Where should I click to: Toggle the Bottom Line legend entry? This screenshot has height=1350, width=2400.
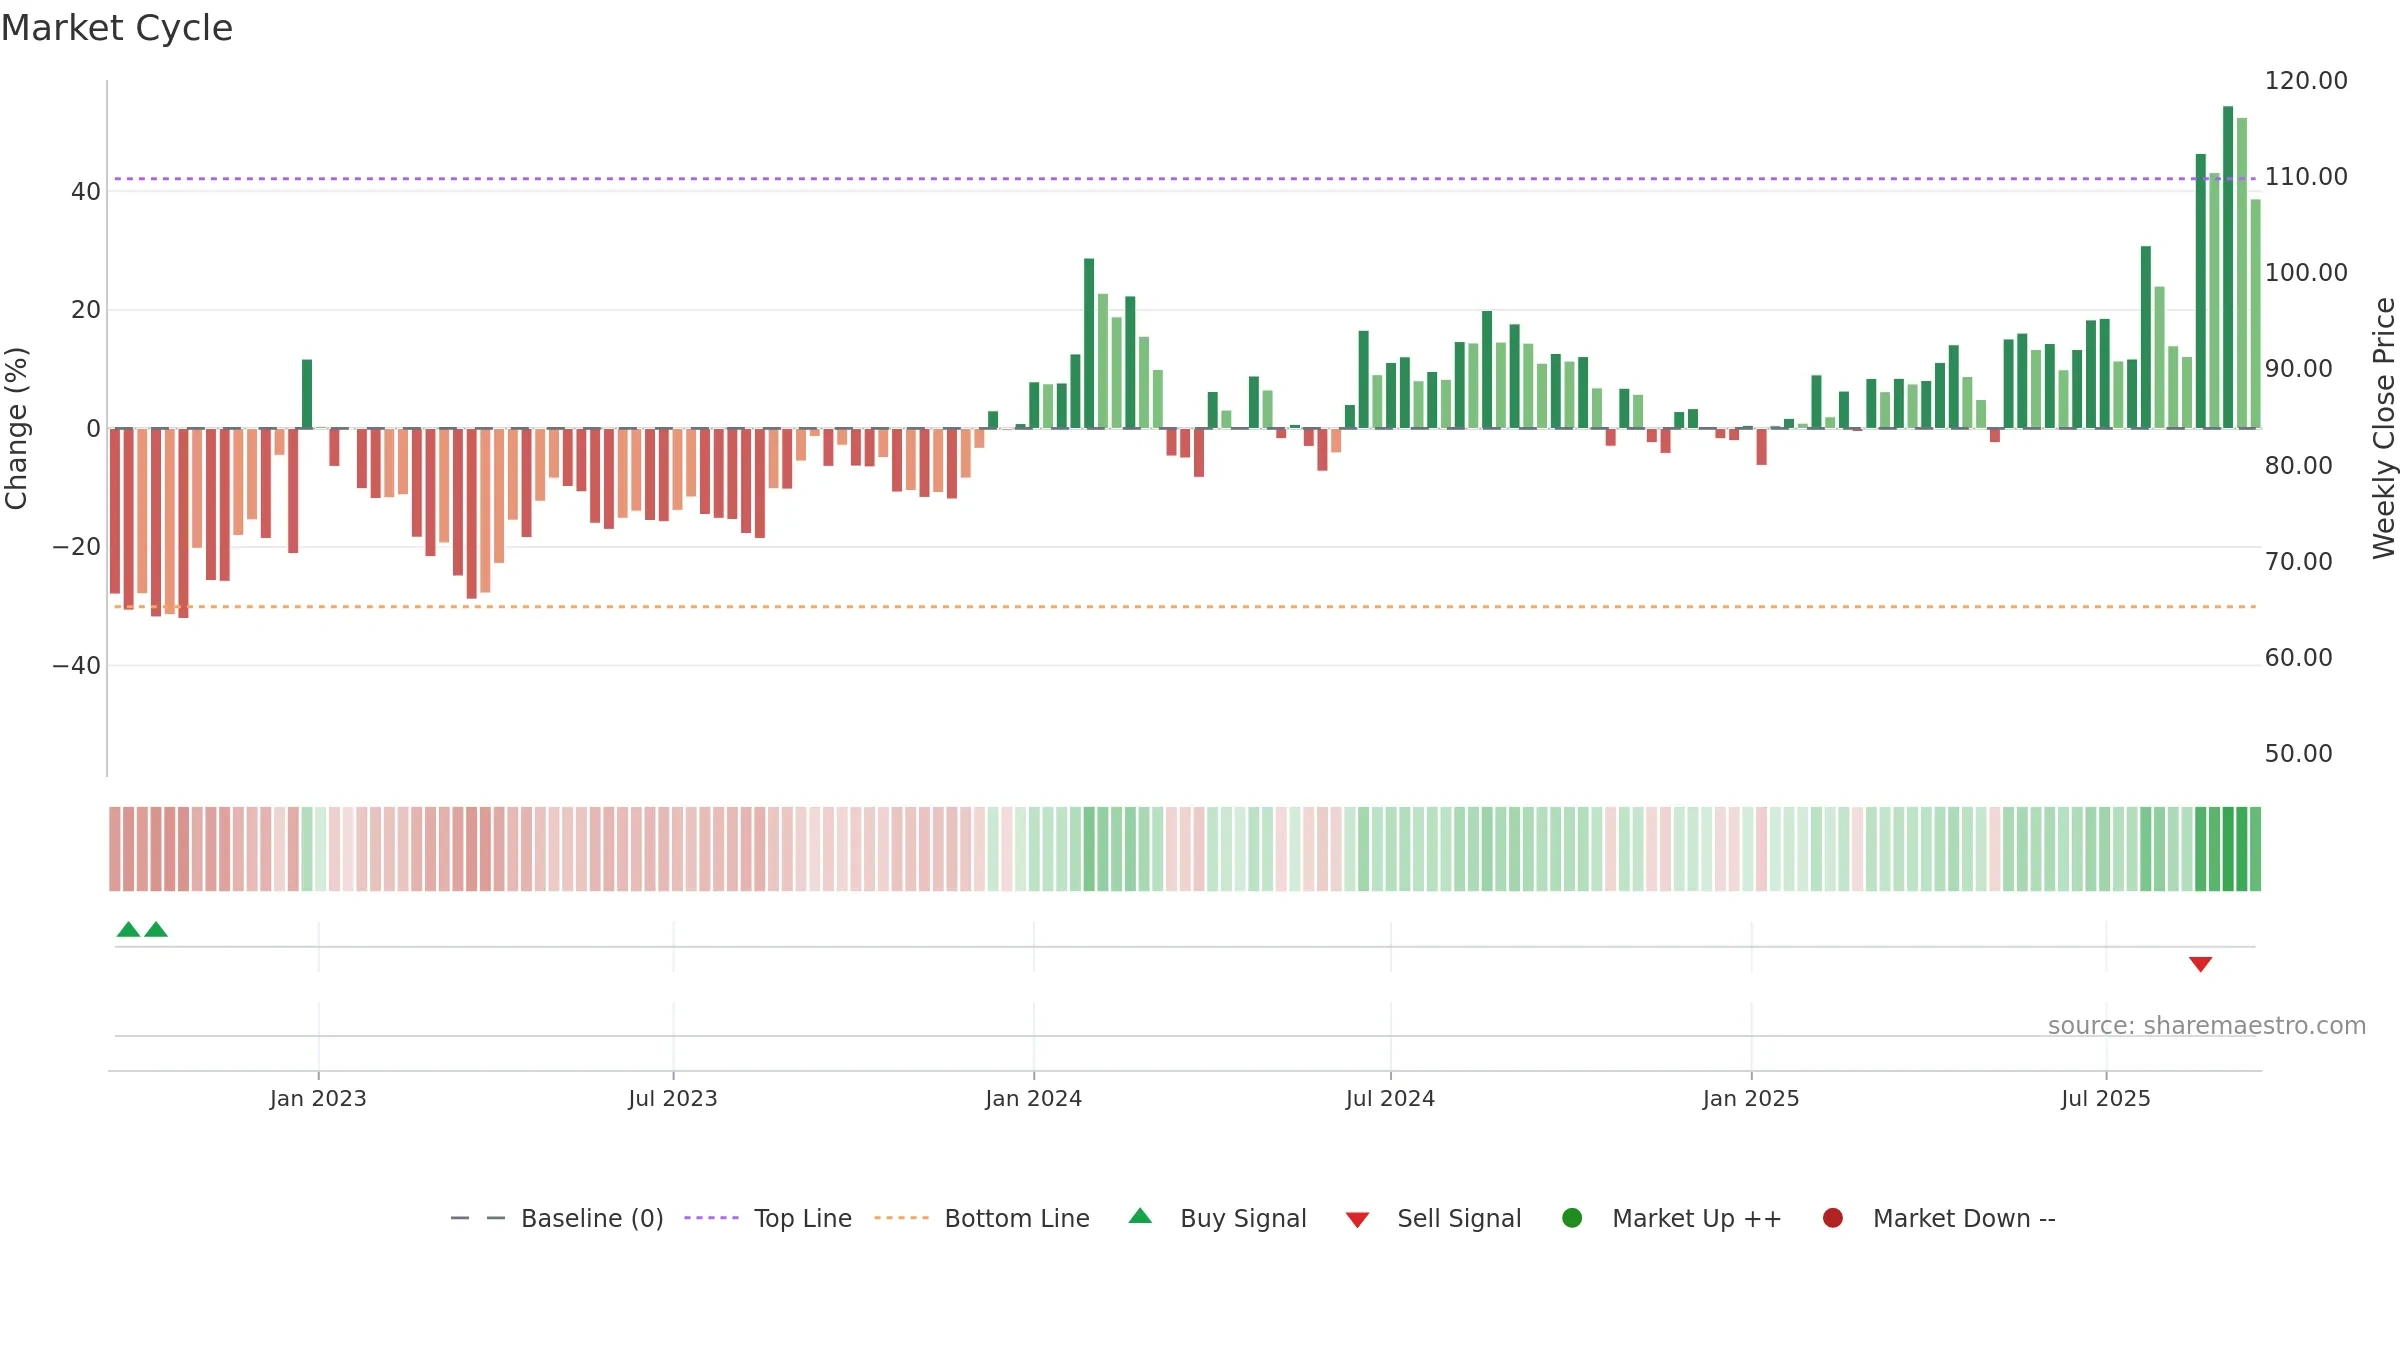click(982, 1218)
